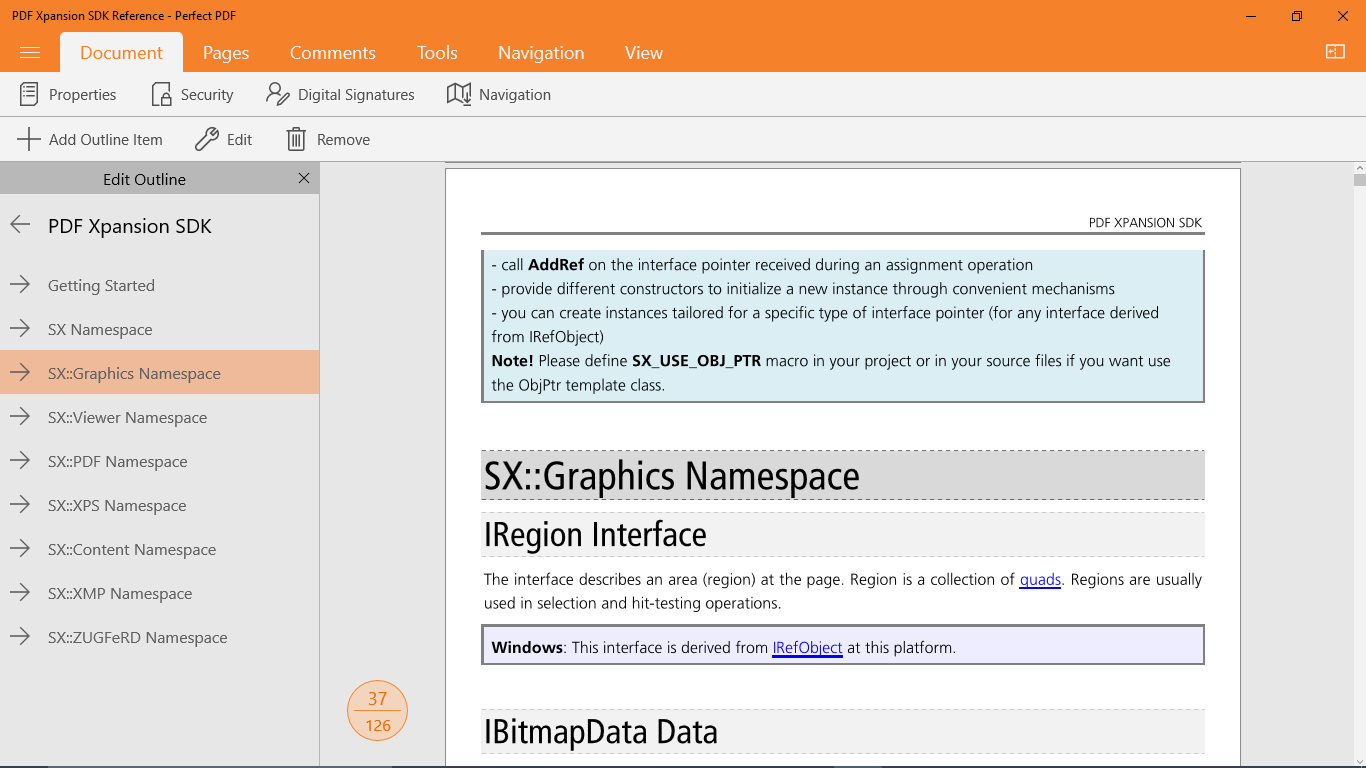
Task: Open the hamburger main menu
Action: coord(30,53)
